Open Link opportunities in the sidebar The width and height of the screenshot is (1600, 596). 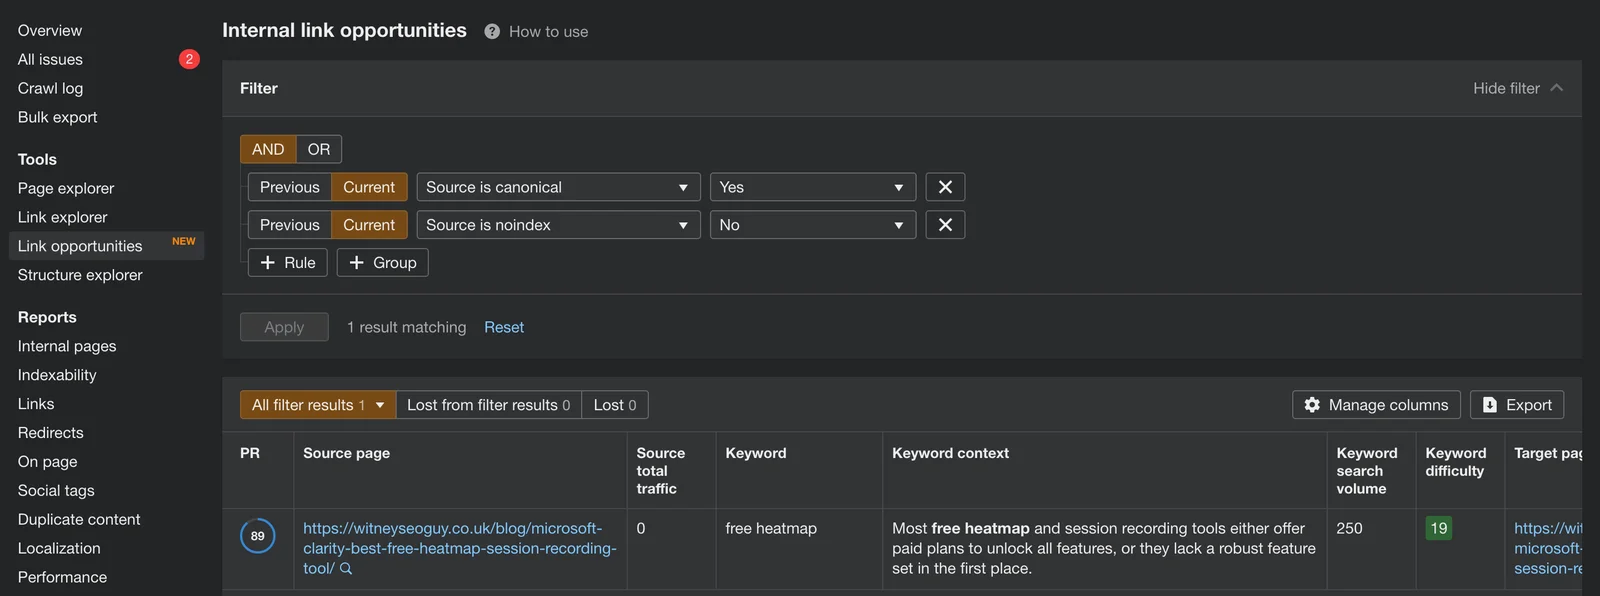click(106, 246)
